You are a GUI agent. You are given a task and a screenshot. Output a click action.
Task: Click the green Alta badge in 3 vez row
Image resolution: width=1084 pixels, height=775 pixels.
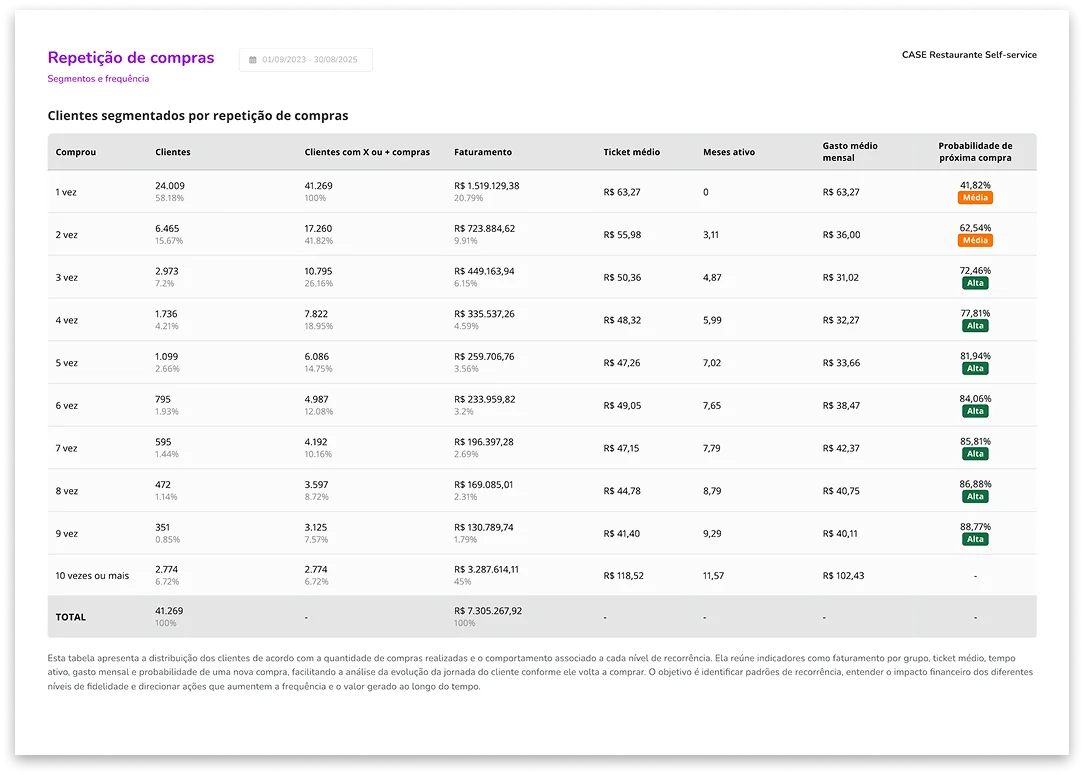975,283
